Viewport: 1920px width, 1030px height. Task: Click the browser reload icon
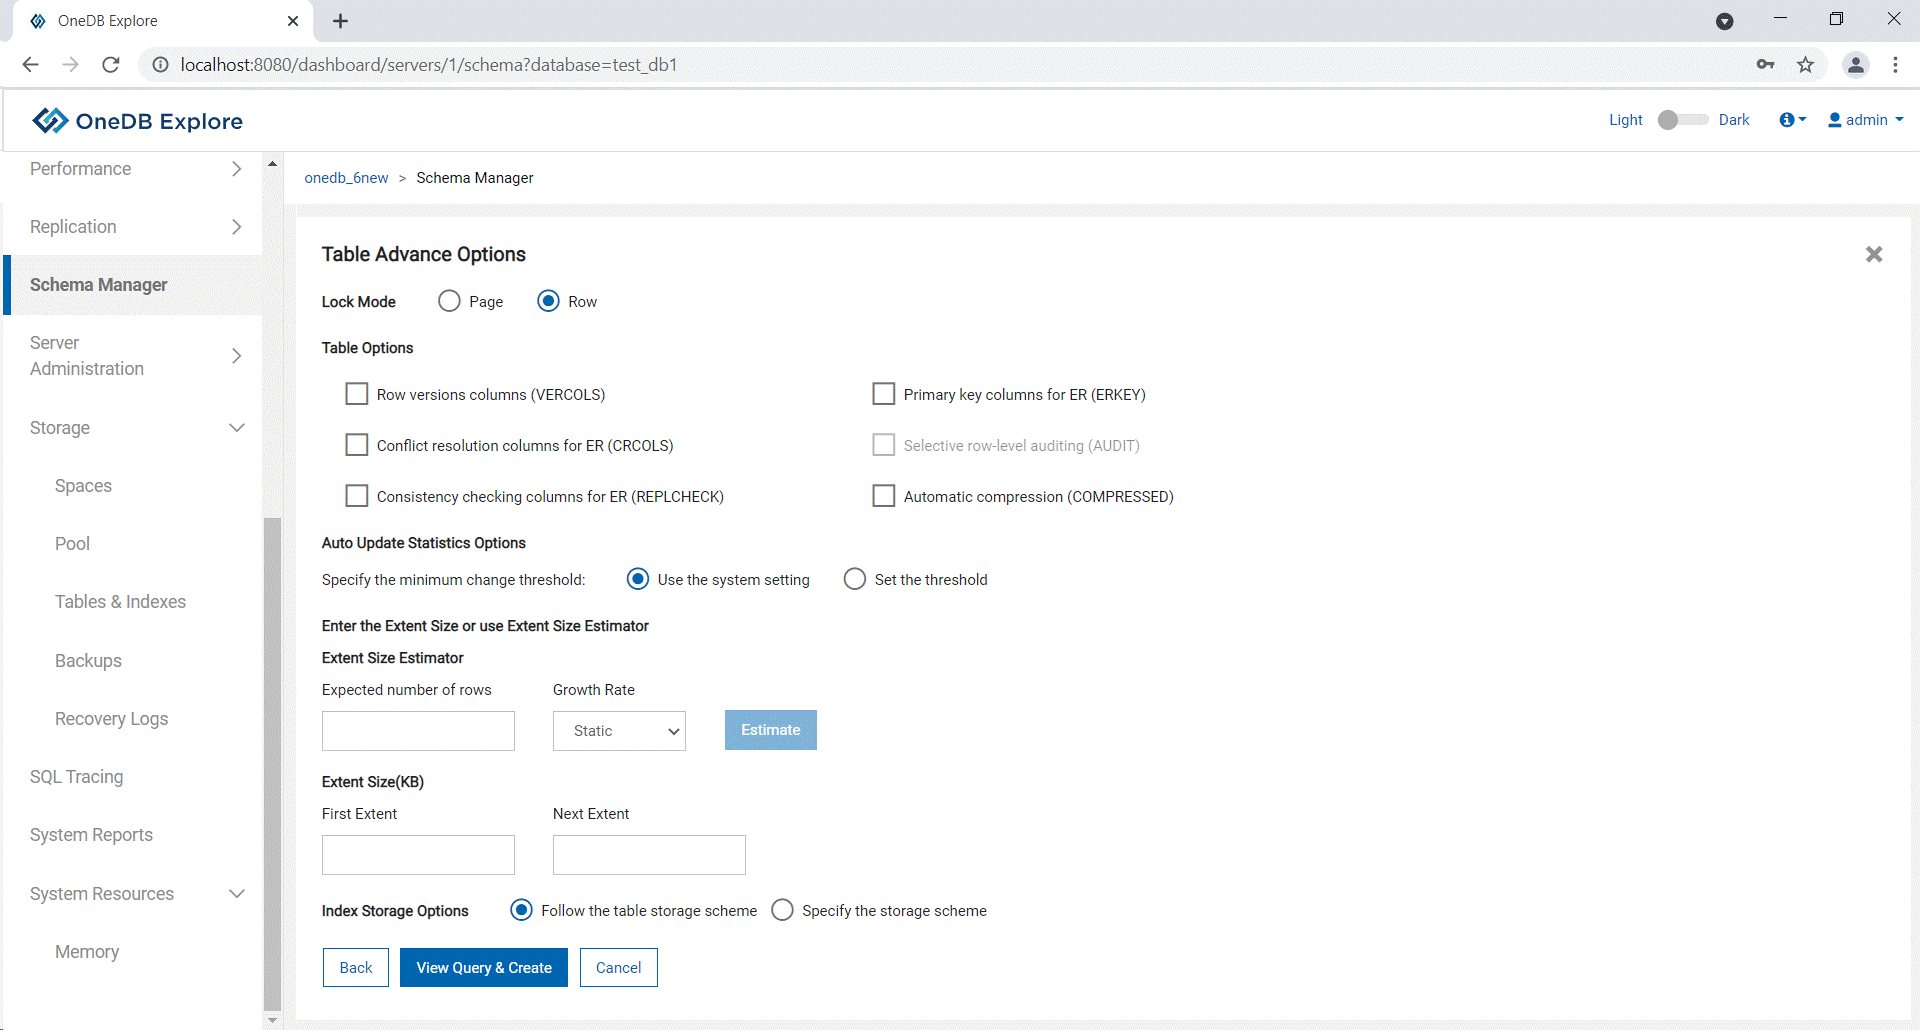111,65
